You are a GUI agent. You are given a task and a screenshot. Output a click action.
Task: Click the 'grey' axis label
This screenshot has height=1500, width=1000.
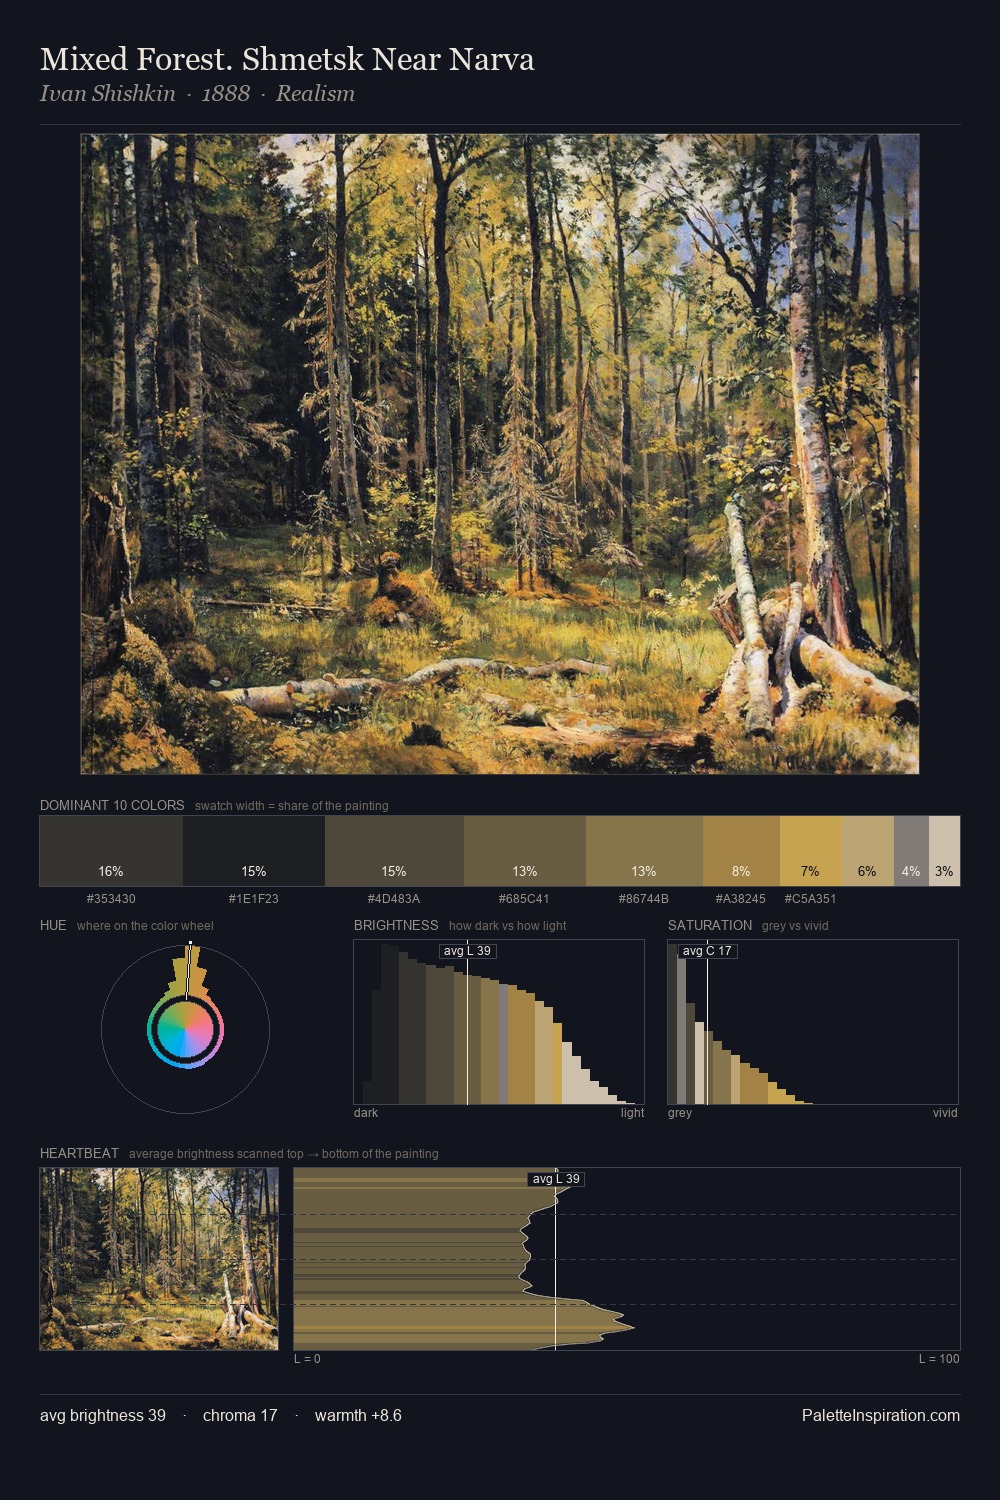pos(680,1113)
